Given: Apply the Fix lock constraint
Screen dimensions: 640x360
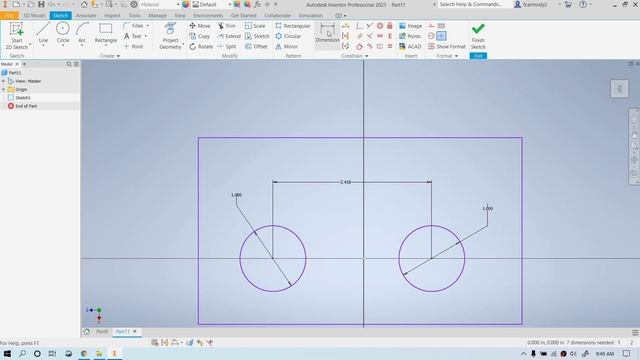Looking at the screenshot, I should point(390,26).
